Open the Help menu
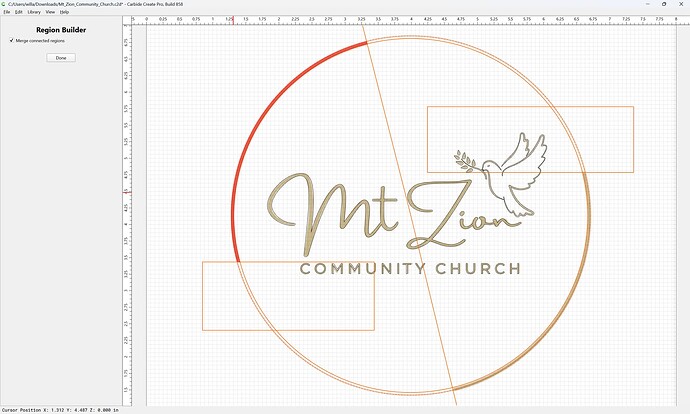 64,12
